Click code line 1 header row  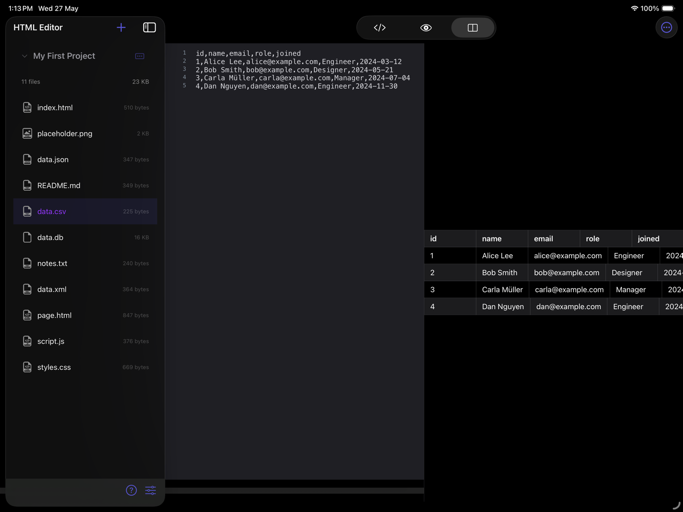248,53
